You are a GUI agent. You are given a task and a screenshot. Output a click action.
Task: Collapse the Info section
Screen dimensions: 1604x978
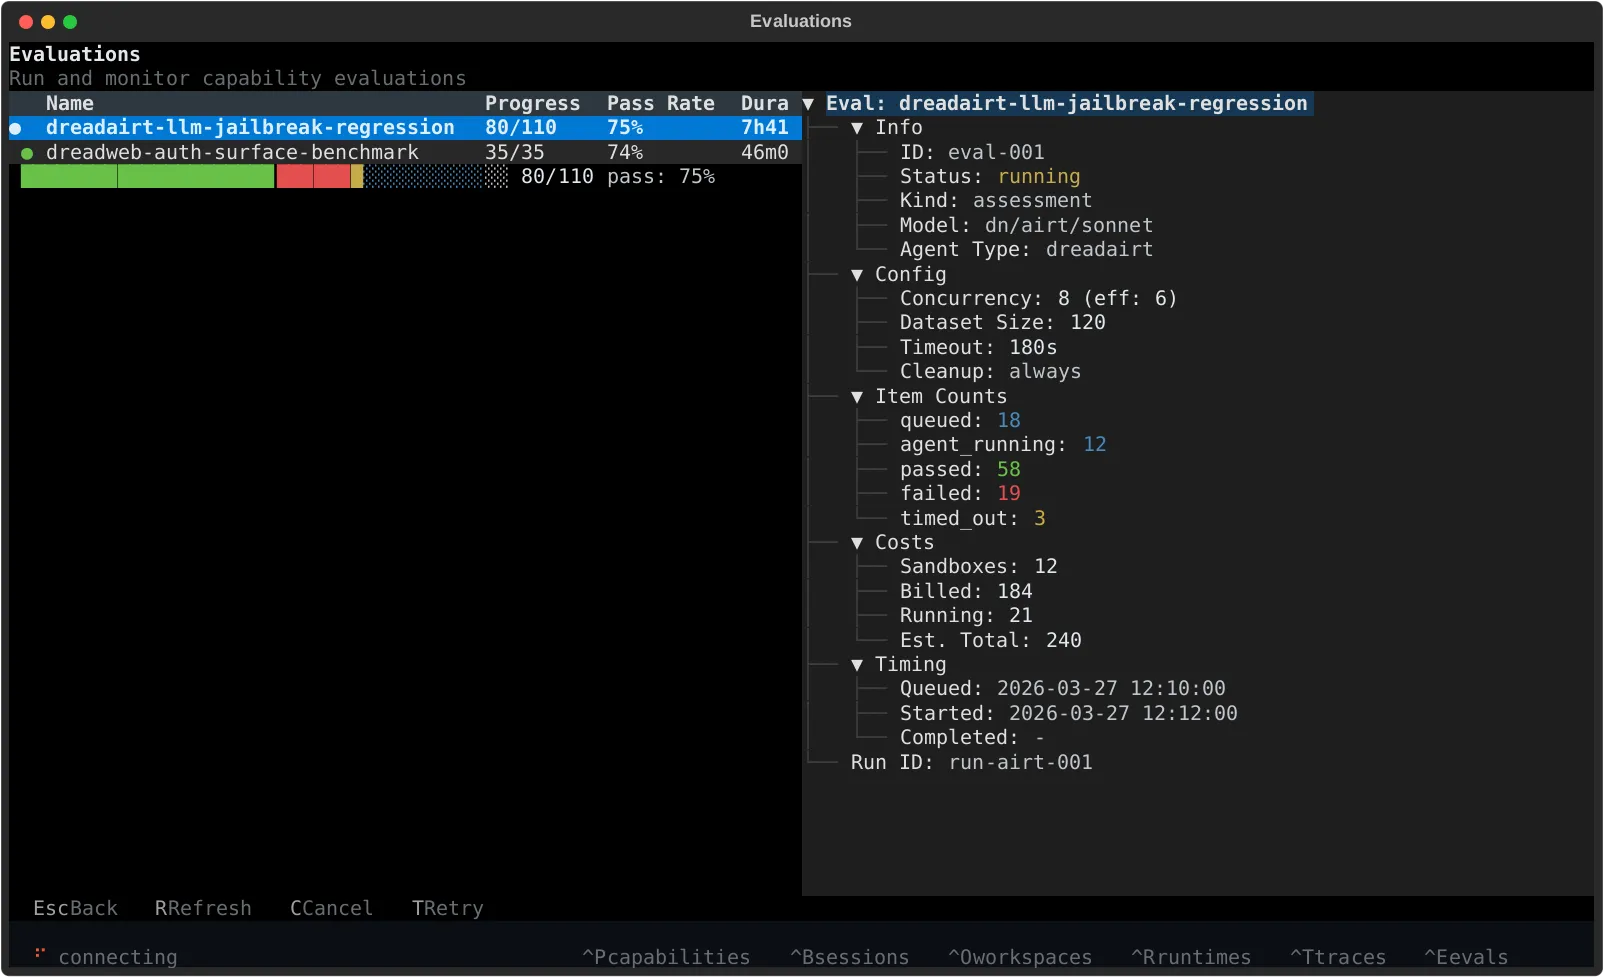coord(857,128)
